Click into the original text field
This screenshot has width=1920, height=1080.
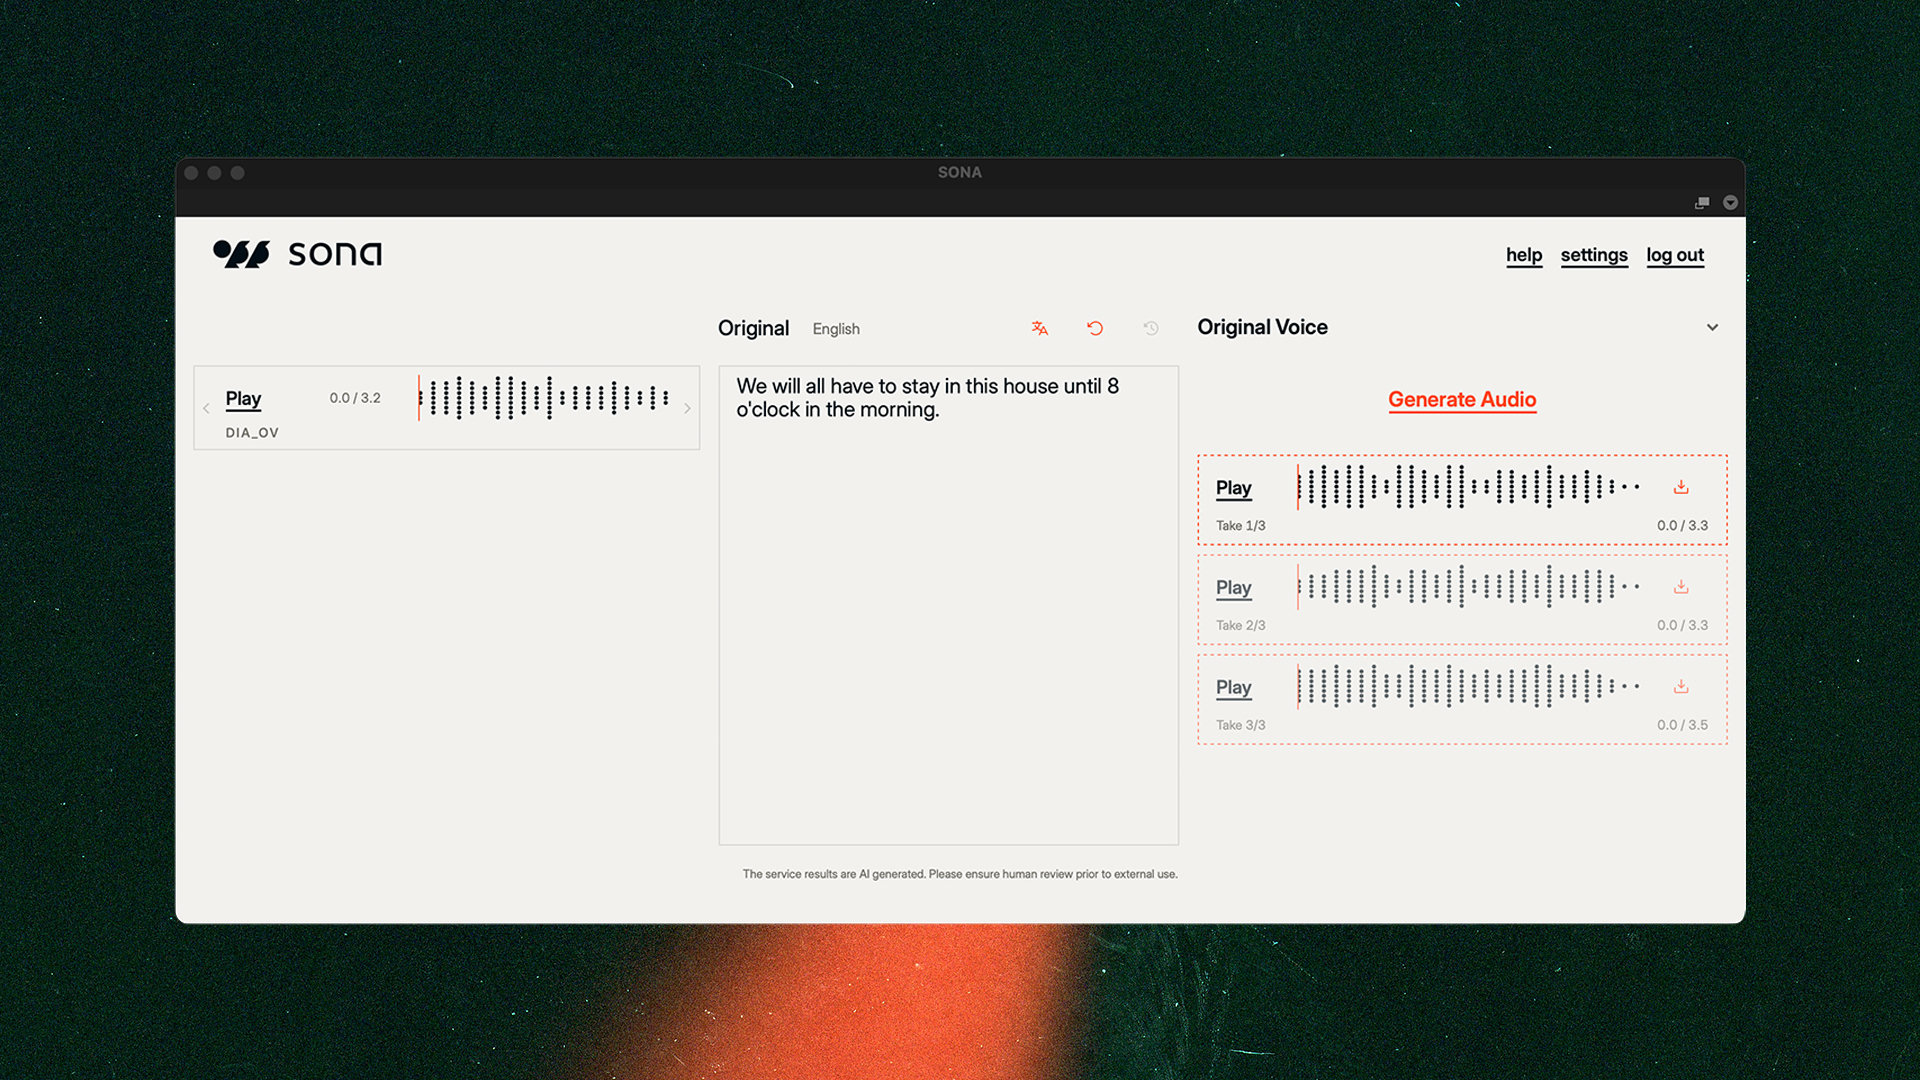pyautogui.click(x=948, y=605)
